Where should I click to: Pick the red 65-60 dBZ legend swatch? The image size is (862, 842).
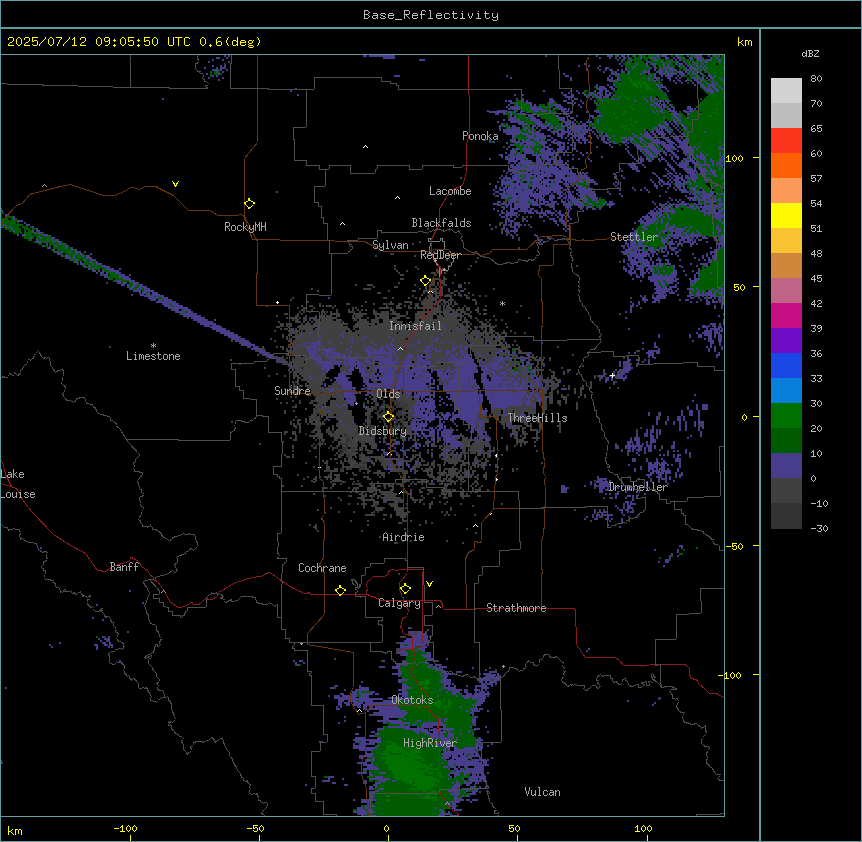coord(786,141)
